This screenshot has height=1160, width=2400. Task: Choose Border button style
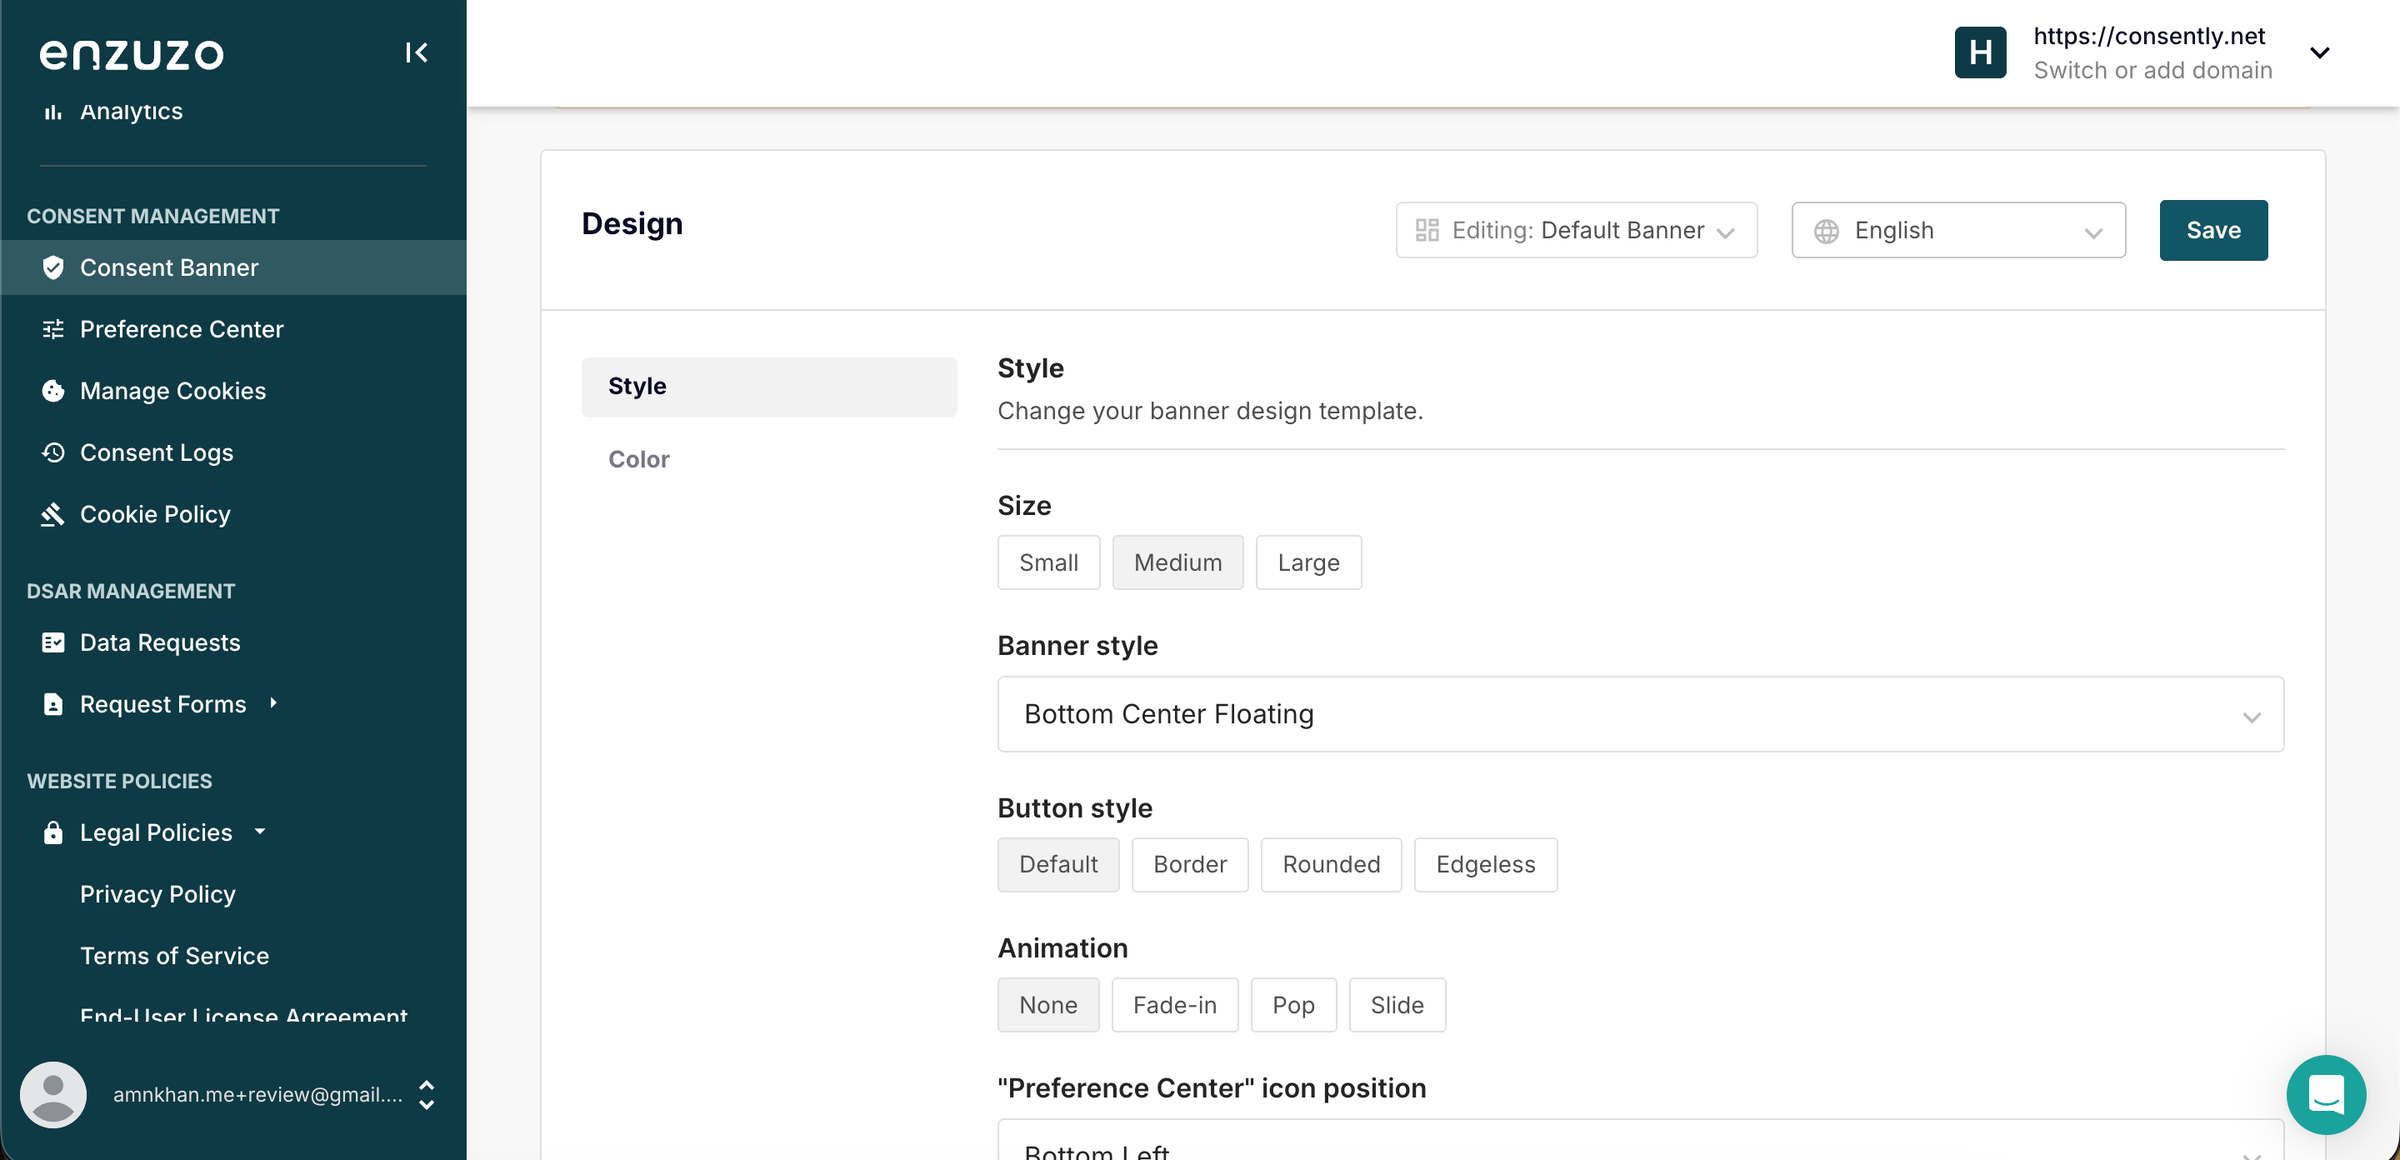tap(1189, 865)
